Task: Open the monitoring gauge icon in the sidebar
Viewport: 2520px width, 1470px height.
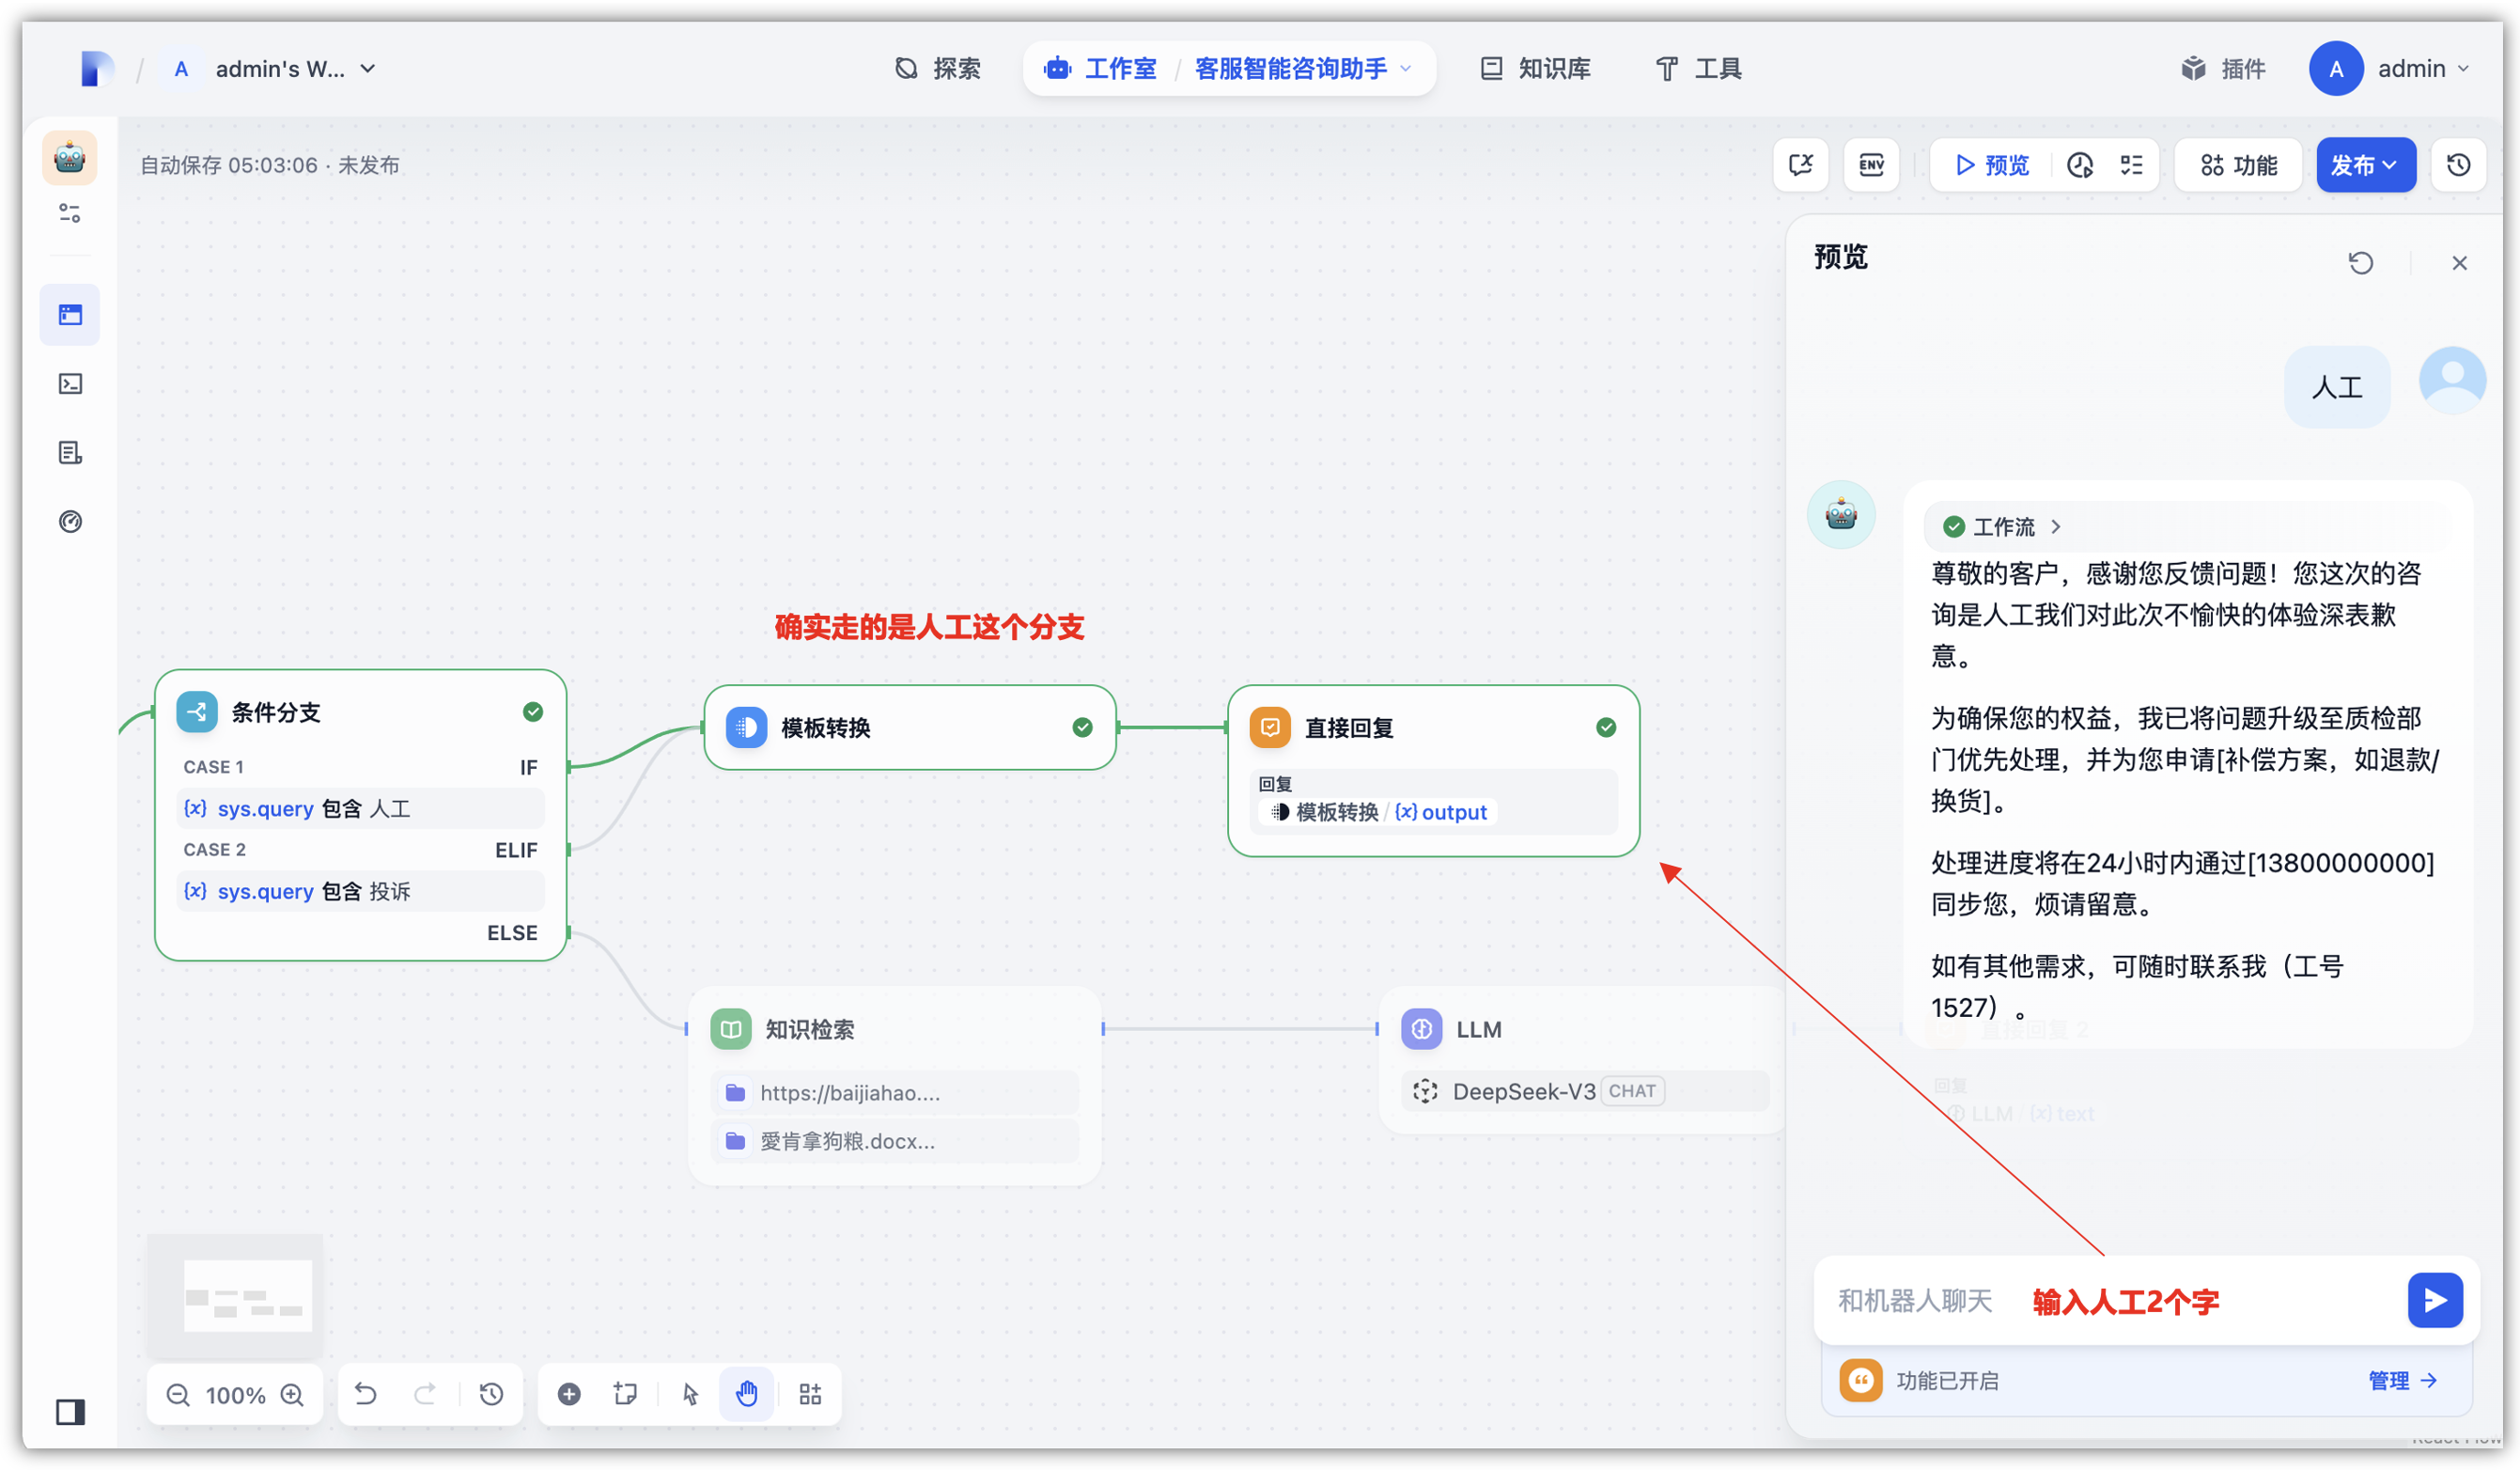Action: click(70, 521)
